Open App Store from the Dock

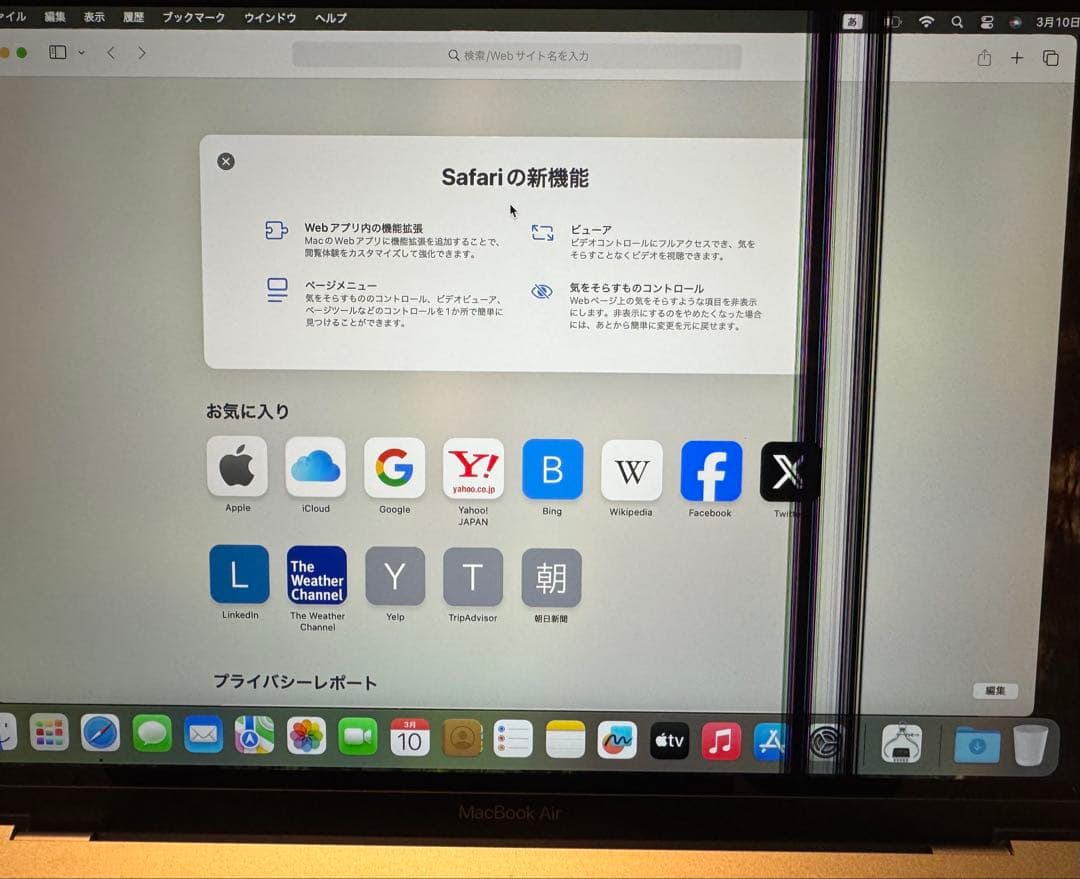click(x=772, y=742)
